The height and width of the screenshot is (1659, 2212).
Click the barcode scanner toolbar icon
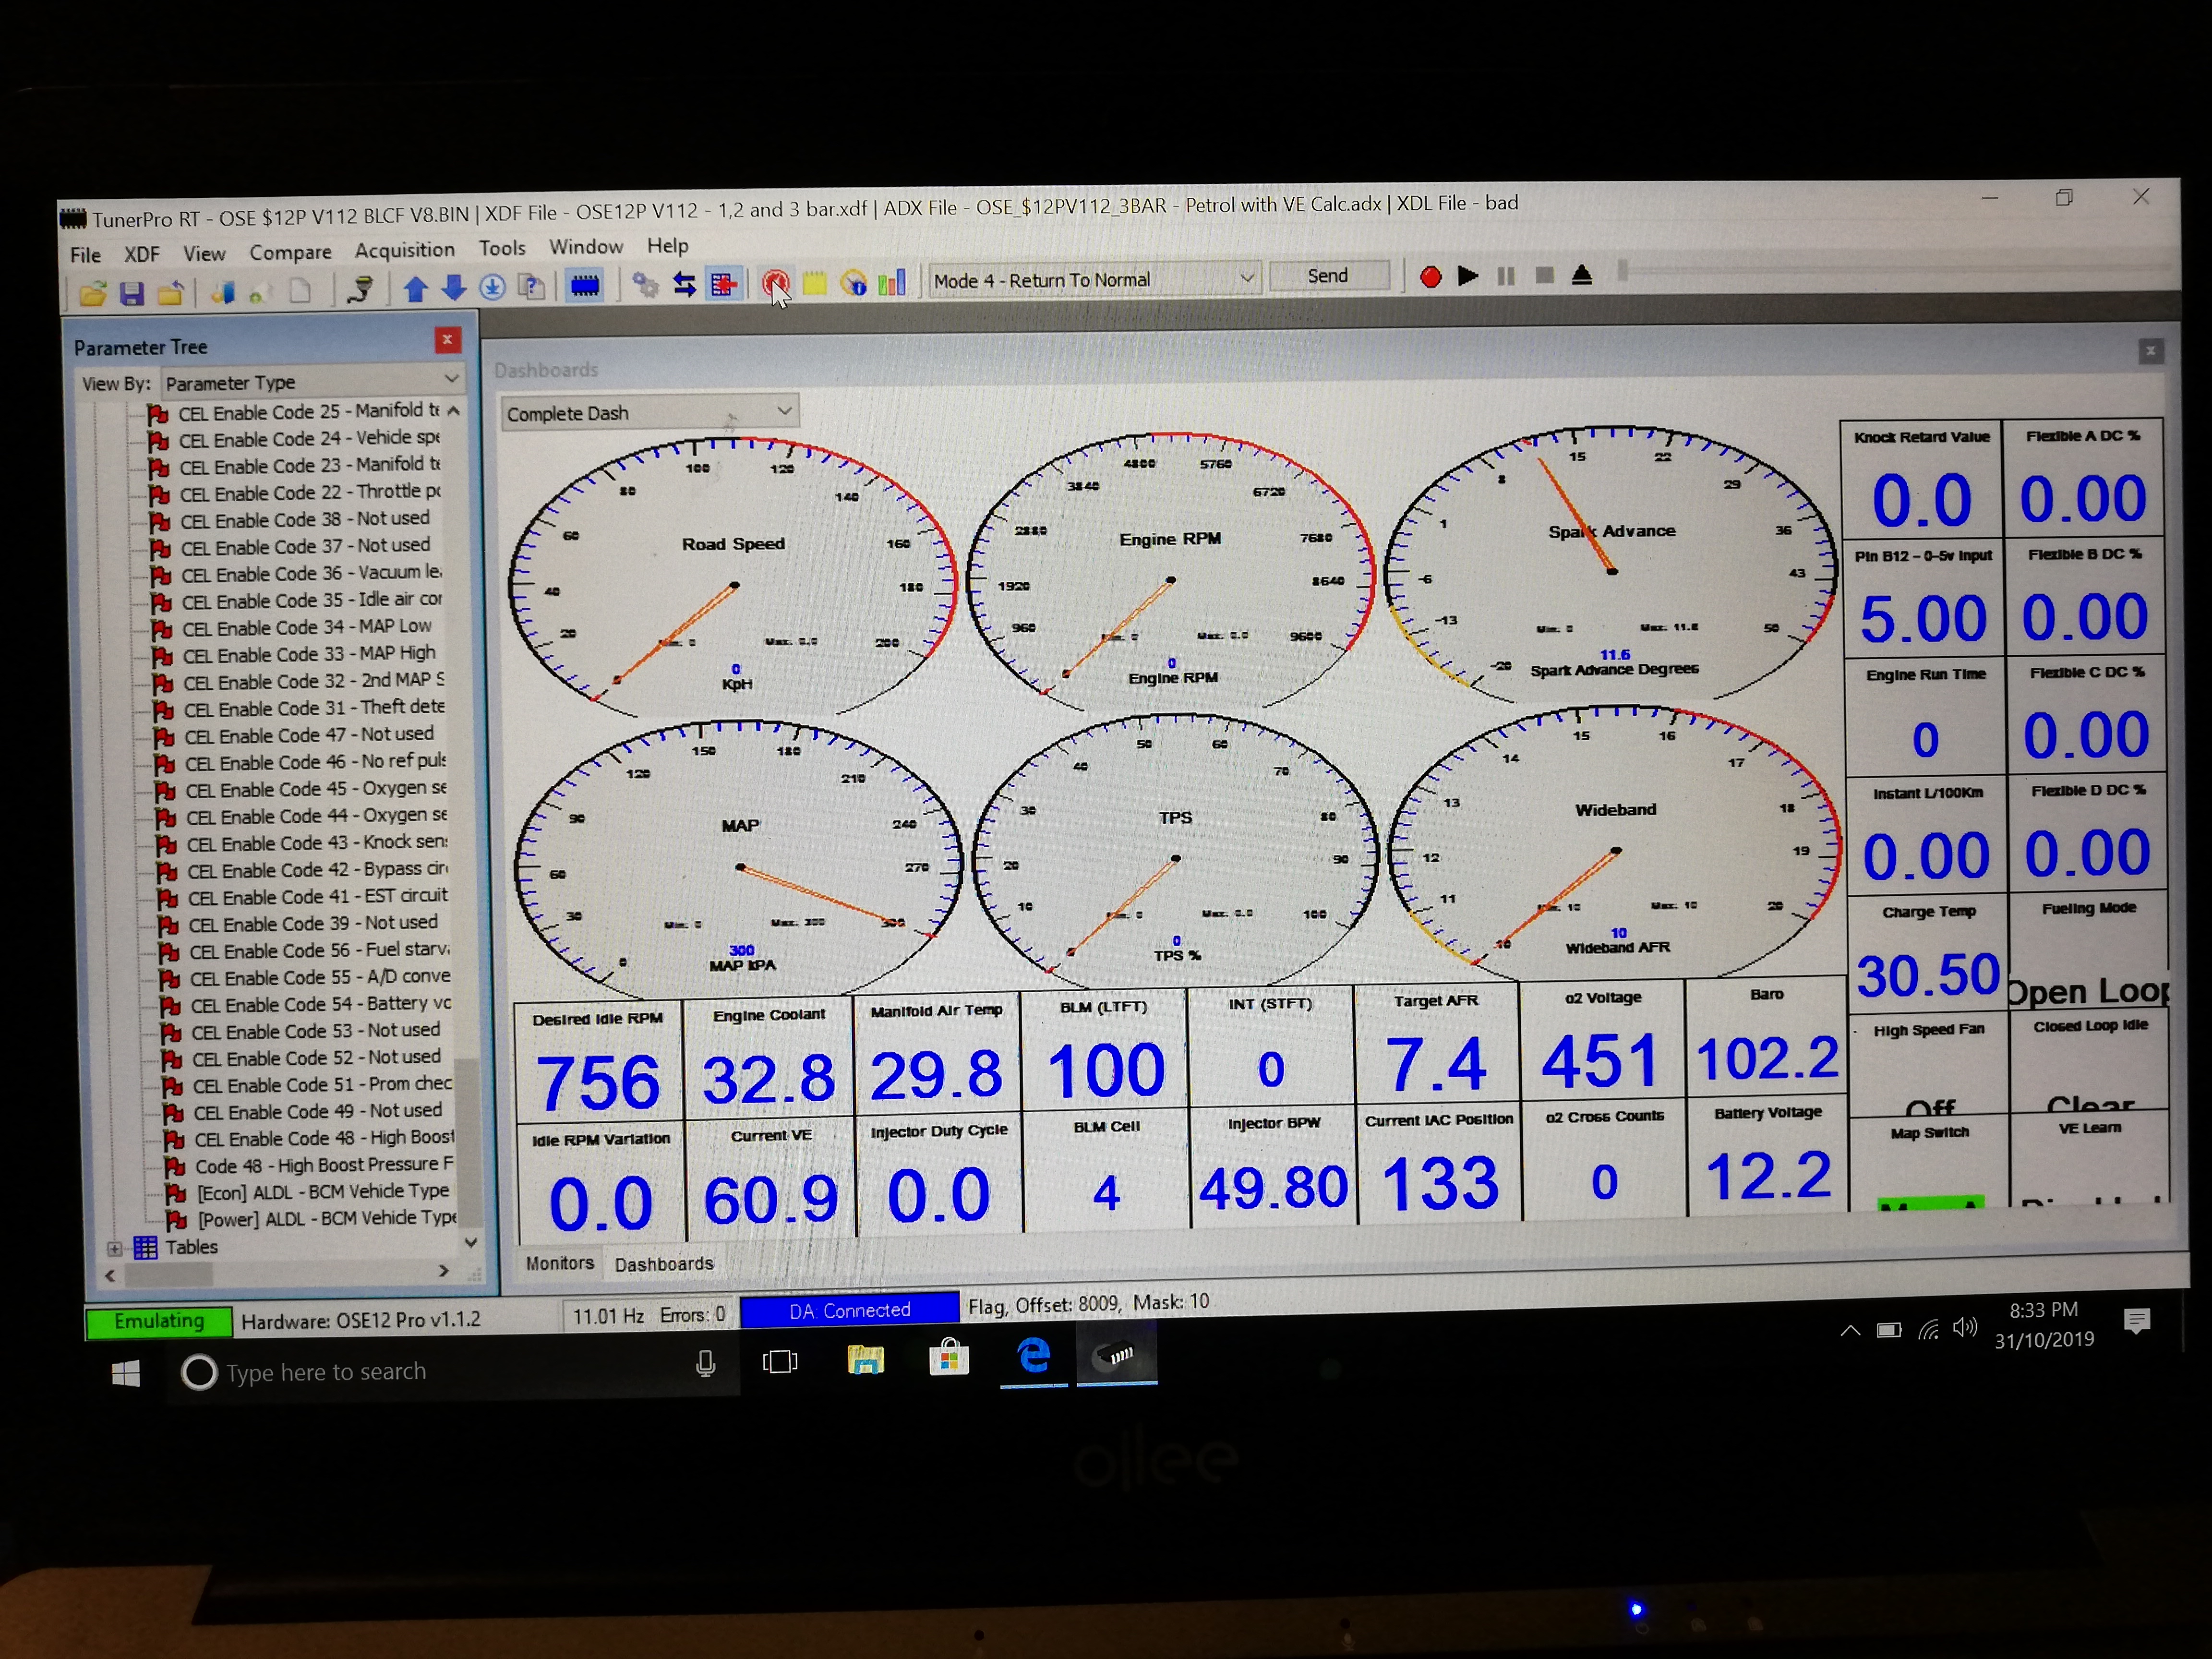tap(360, 289)
